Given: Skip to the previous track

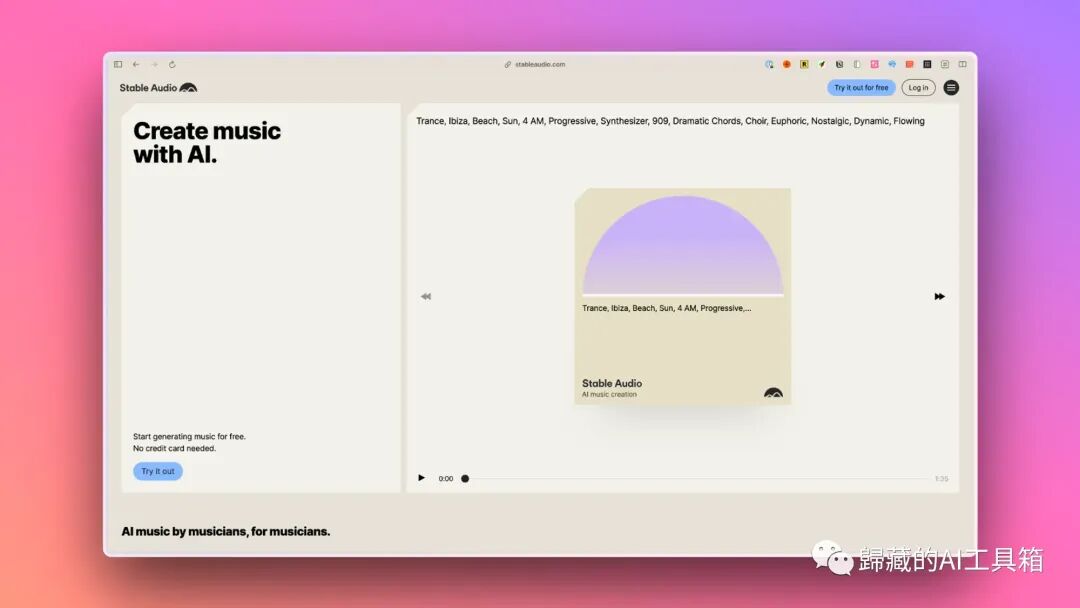Looking at the screenshot, I should click(x=426, y=297).
